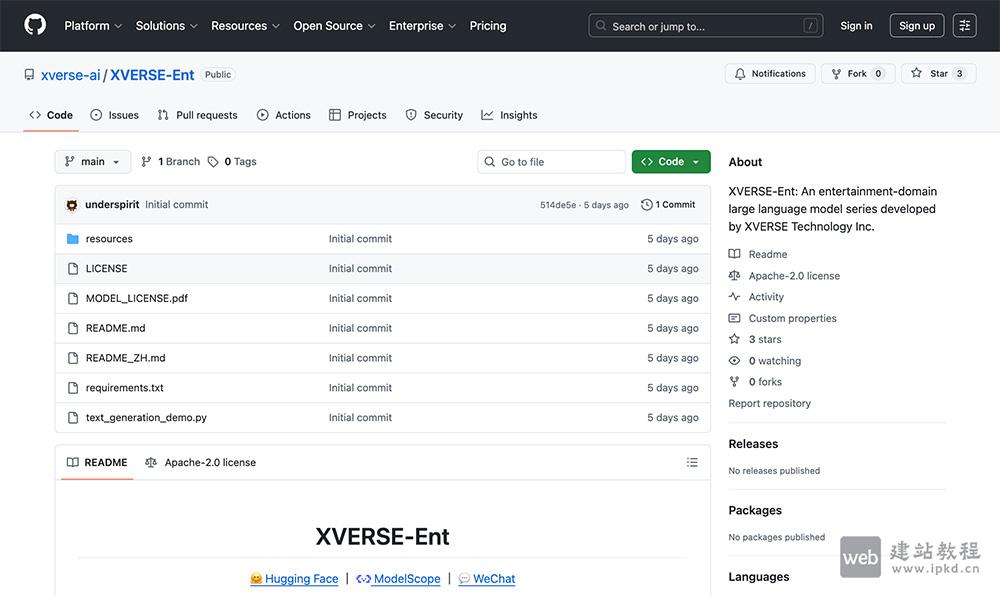Click the resources folder icon

click(71, 238)
